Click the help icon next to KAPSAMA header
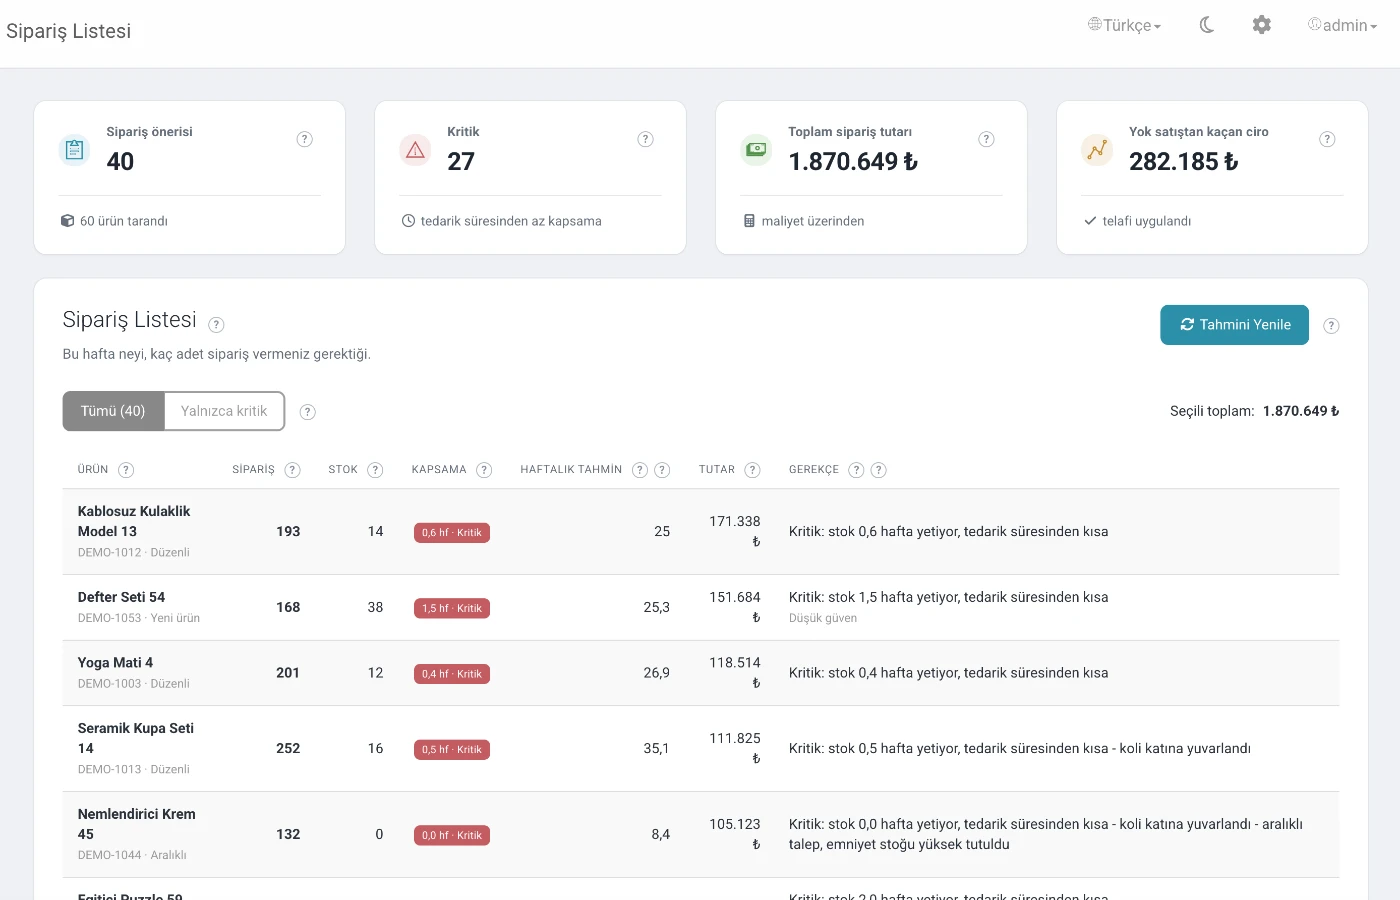The width and height of the screenshot is (1400, 900). coord(484,470)
